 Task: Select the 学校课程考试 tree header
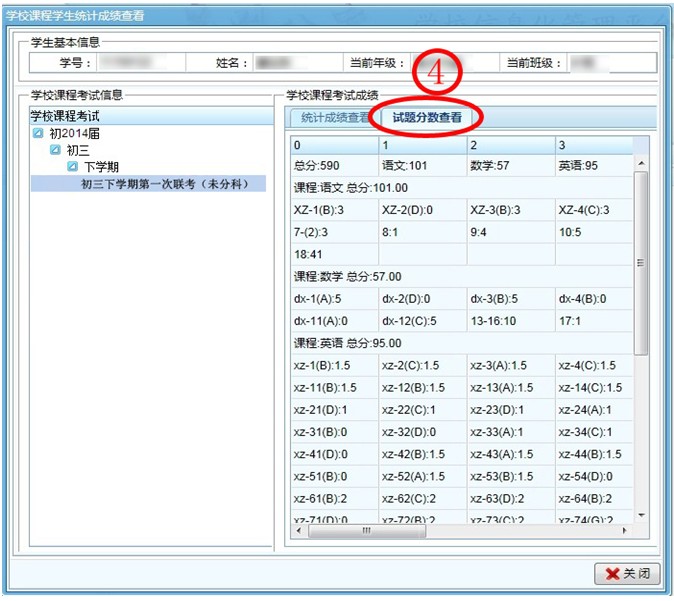[150, 116]
